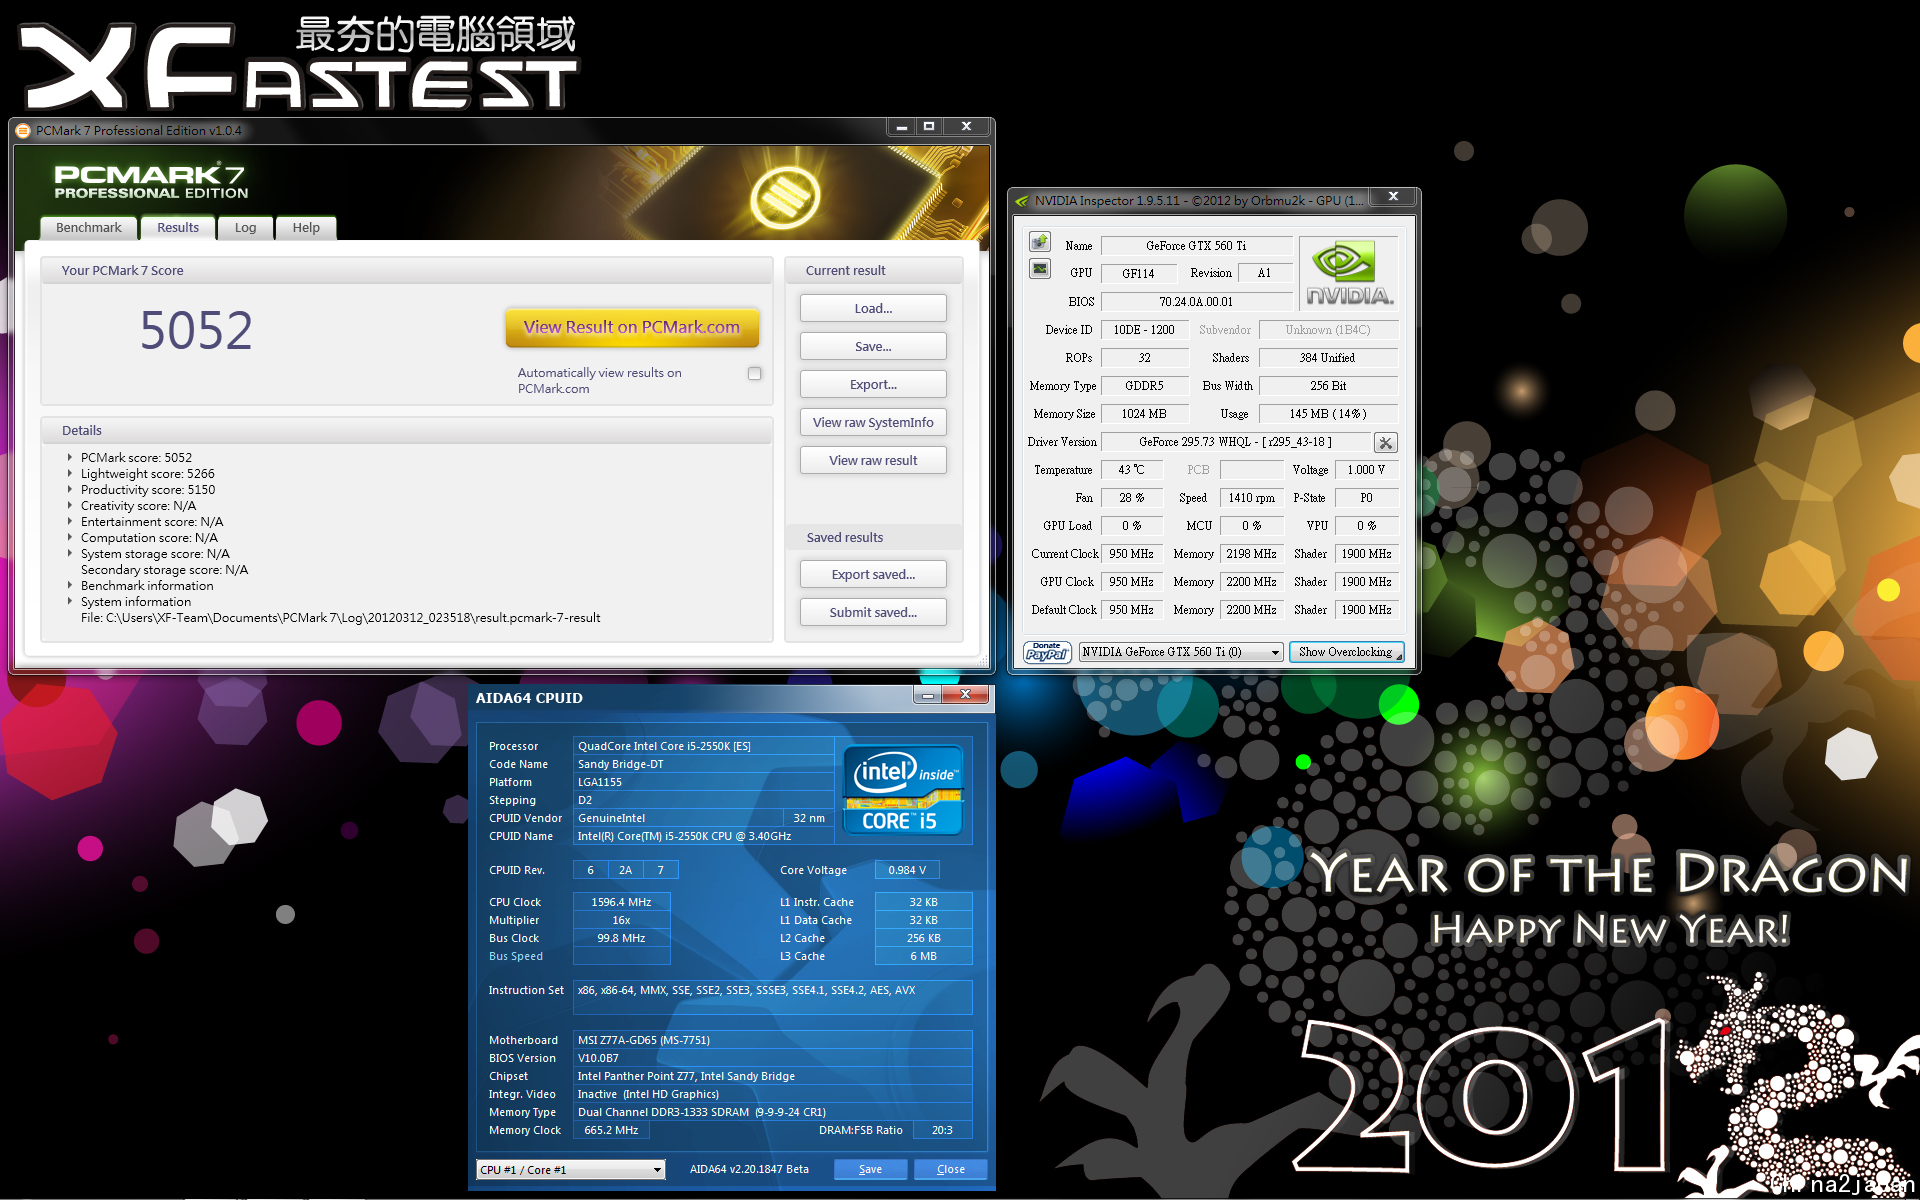The height and width of the screenshot is (1200, 1920).
Task: Click the CPU Clock value 1596.4 MHz
Action: (621, 902)
